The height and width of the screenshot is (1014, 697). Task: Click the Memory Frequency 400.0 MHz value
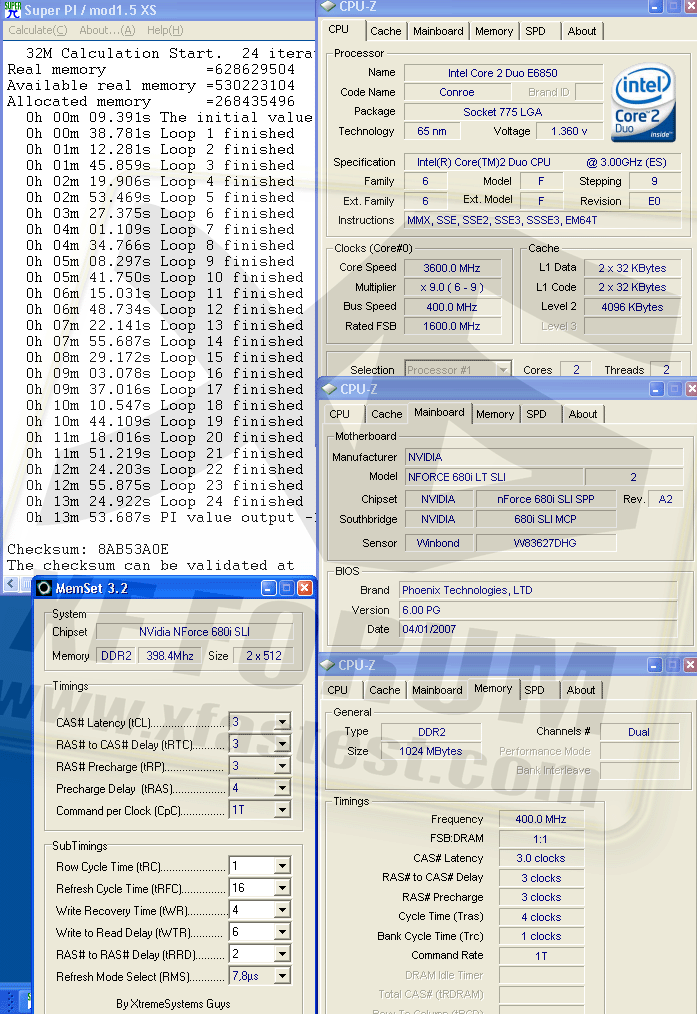(x=541, y=819)
